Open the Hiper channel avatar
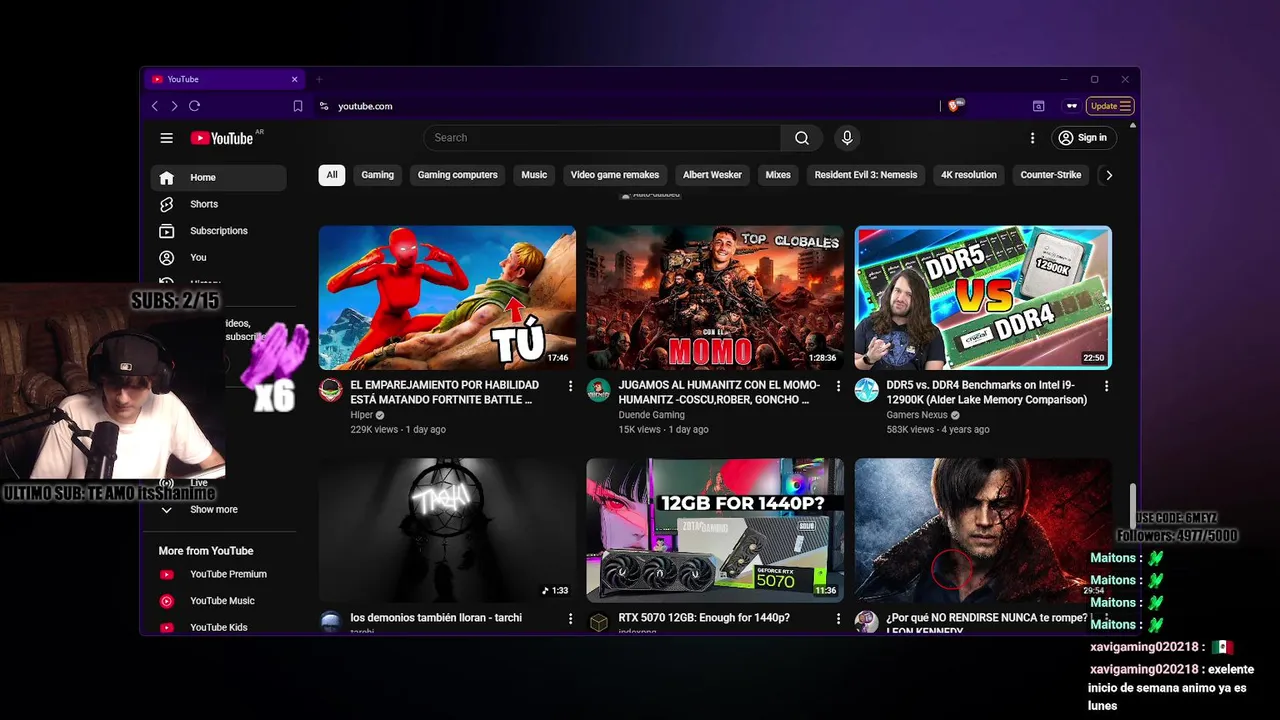The image size is (1280, 720). [331, 390]
